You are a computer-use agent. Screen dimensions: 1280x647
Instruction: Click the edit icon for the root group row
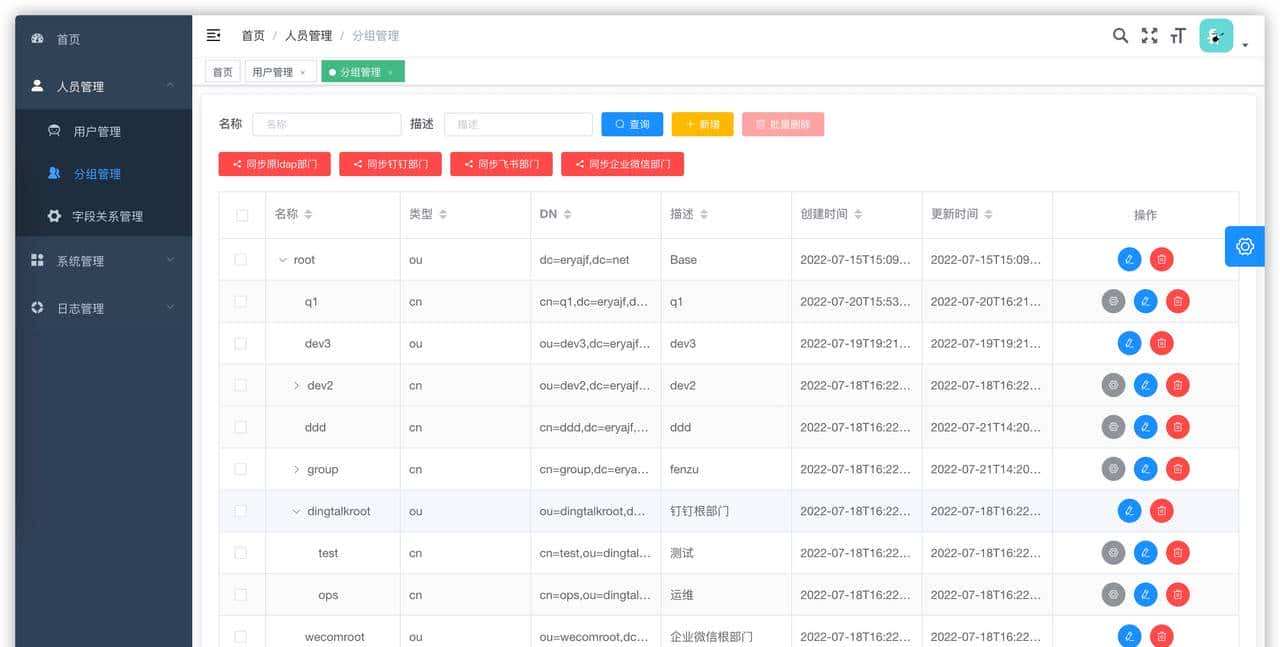tap(1129, 258)
